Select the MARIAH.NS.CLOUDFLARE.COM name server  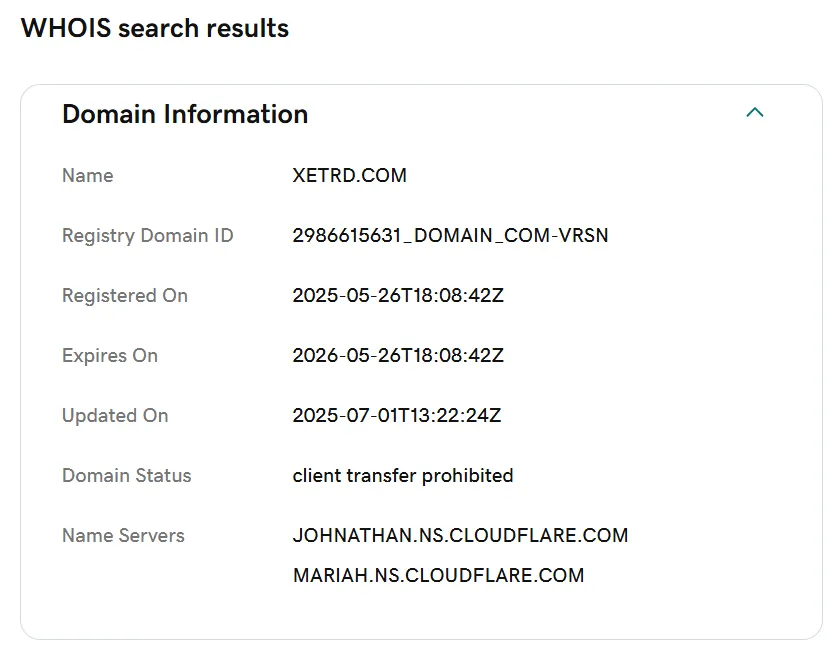(438, 576)
